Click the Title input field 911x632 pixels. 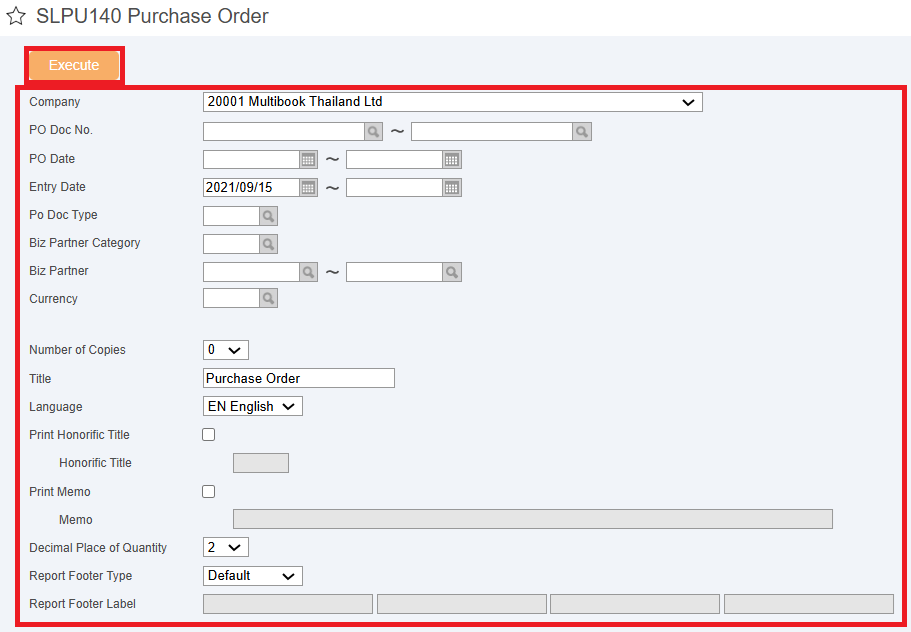299,378
